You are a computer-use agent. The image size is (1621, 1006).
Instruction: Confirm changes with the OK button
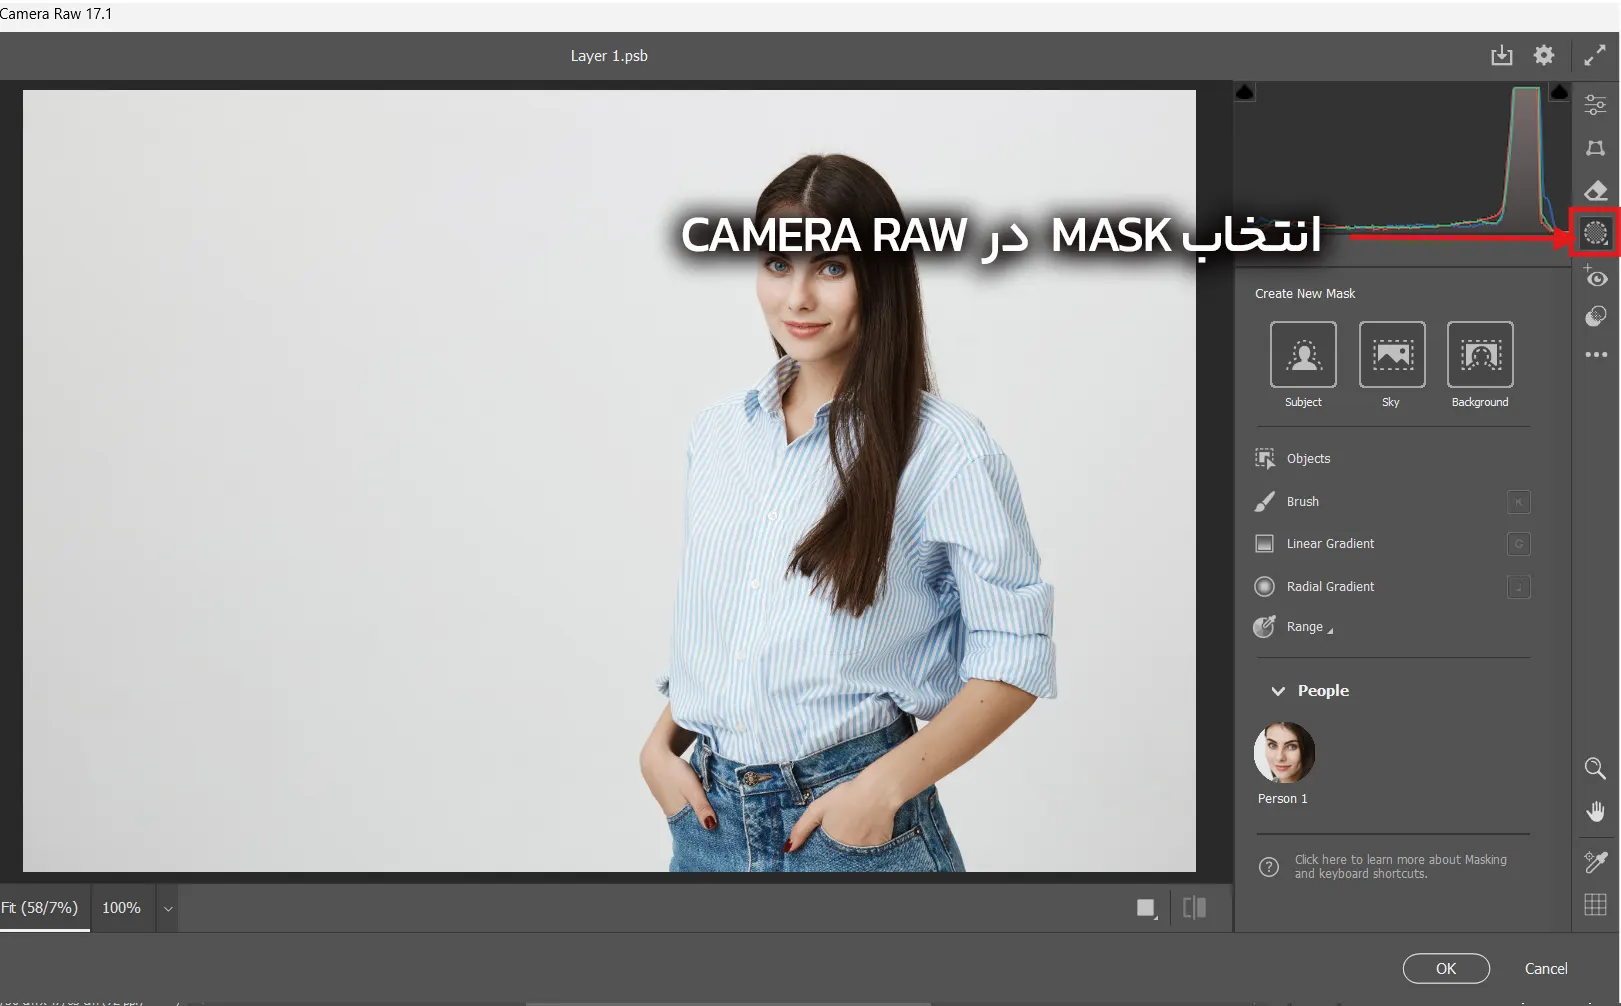1446,968
